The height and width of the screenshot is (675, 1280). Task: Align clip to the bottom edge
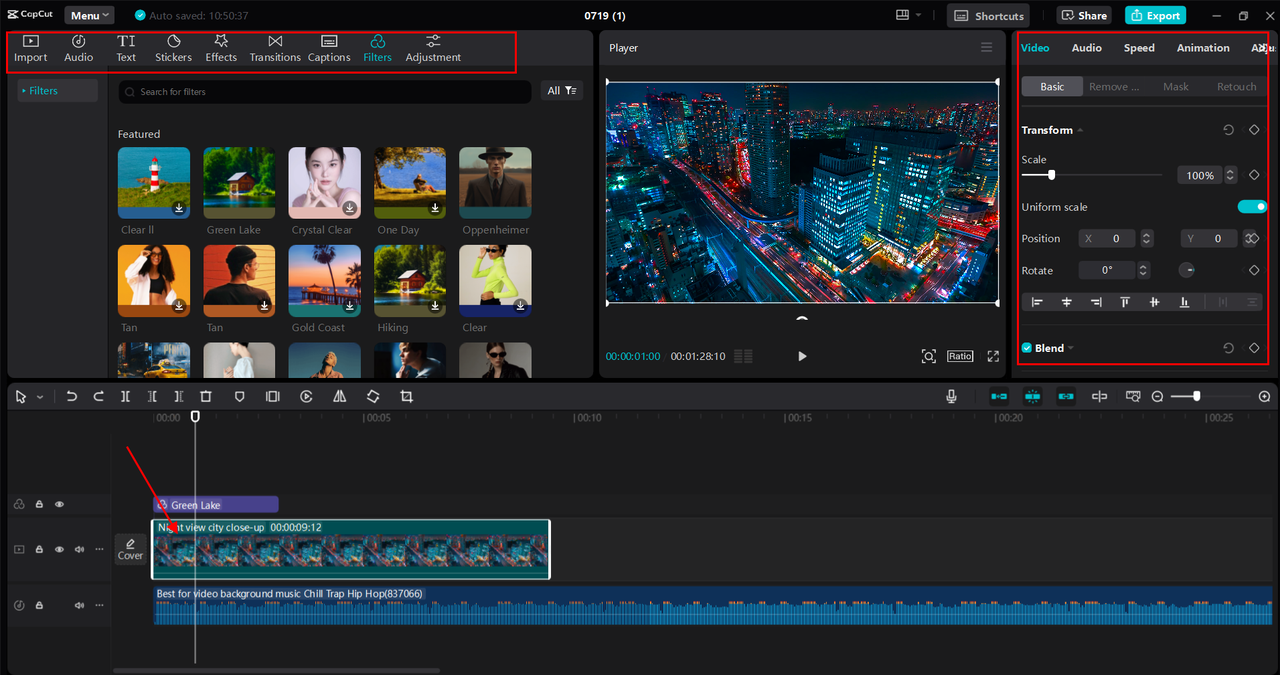pyautogui.click(x=1184, y=302)
